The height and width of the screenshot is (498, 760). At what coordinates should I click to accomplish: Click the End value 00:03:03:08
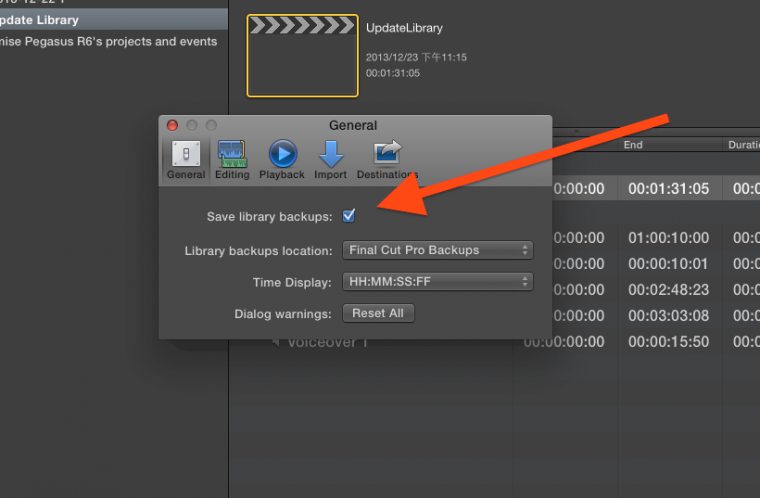point(668,316)
